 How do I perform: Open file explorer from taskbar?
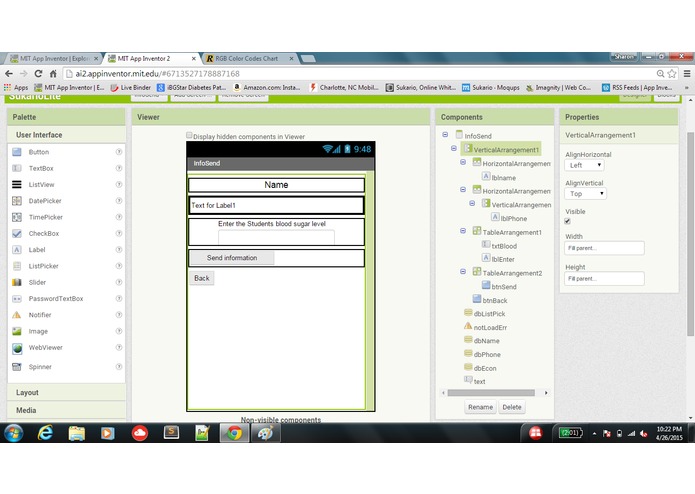click(77, 433)
